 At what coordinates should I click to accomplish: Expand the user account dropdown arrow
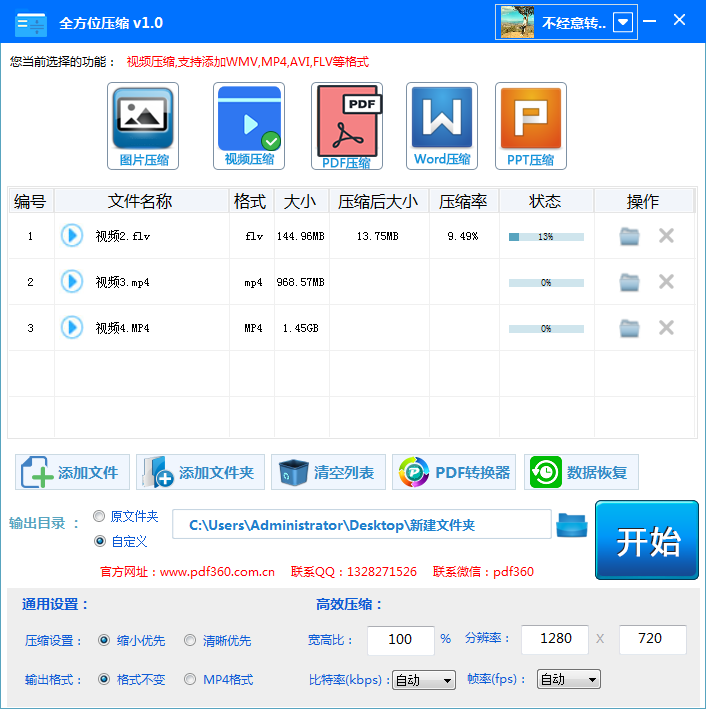[x=623, y=22]
